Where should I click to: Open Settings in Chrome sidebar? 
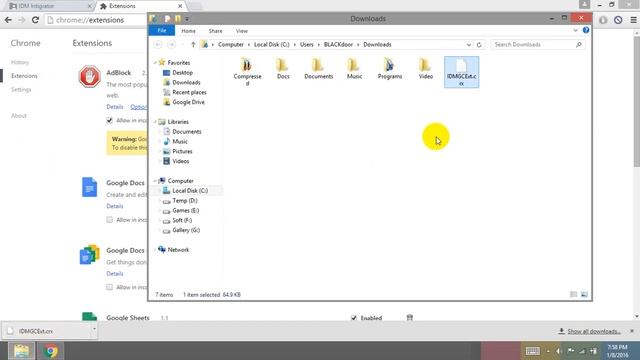[21, 89]
